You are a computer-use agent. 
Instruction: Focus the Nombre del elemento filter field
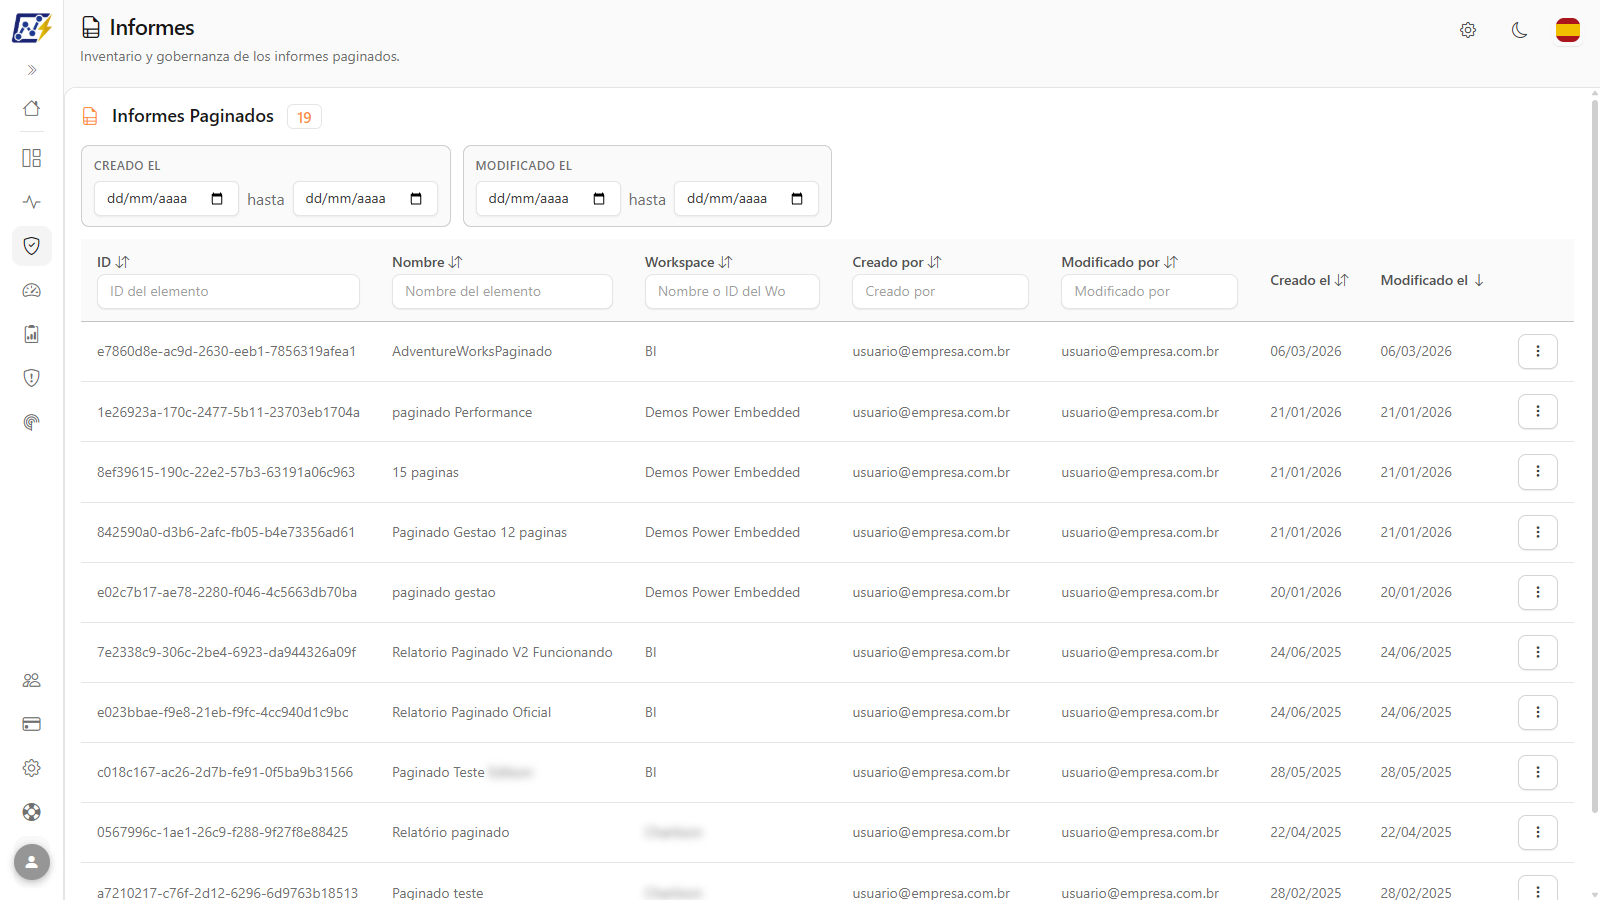(x=502, y=291)
